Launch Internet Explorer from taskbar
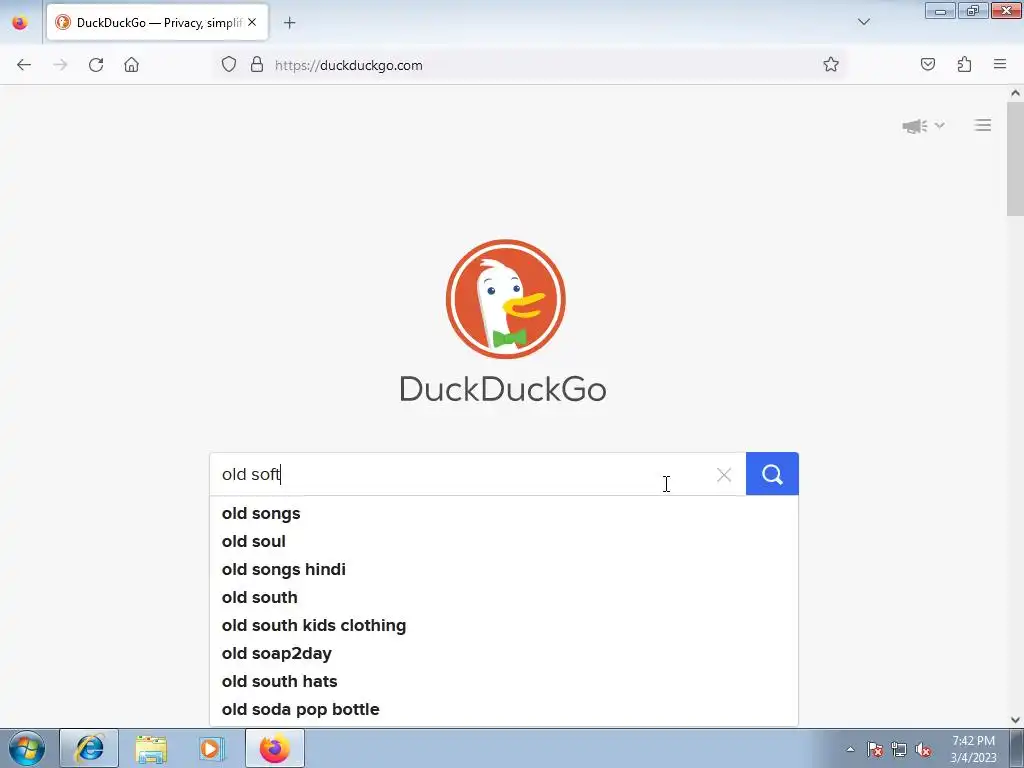 [89, 748]
